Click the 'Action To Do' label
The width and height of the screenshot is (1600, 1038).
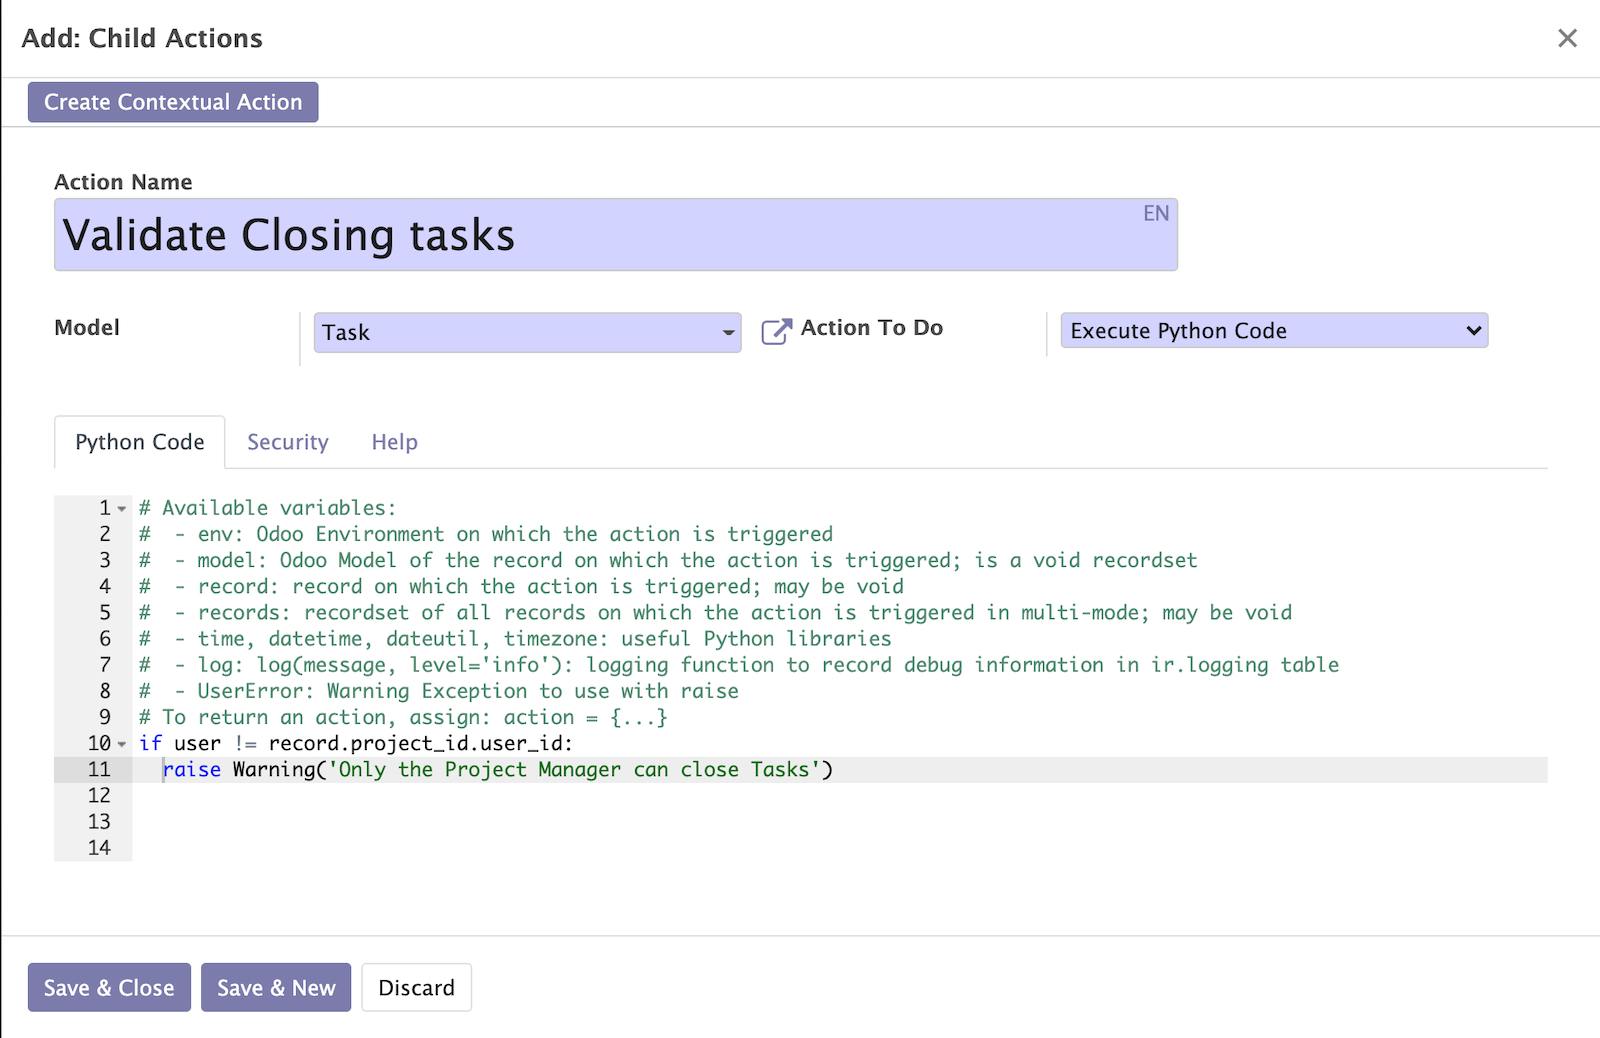click(x=872, y=328)
